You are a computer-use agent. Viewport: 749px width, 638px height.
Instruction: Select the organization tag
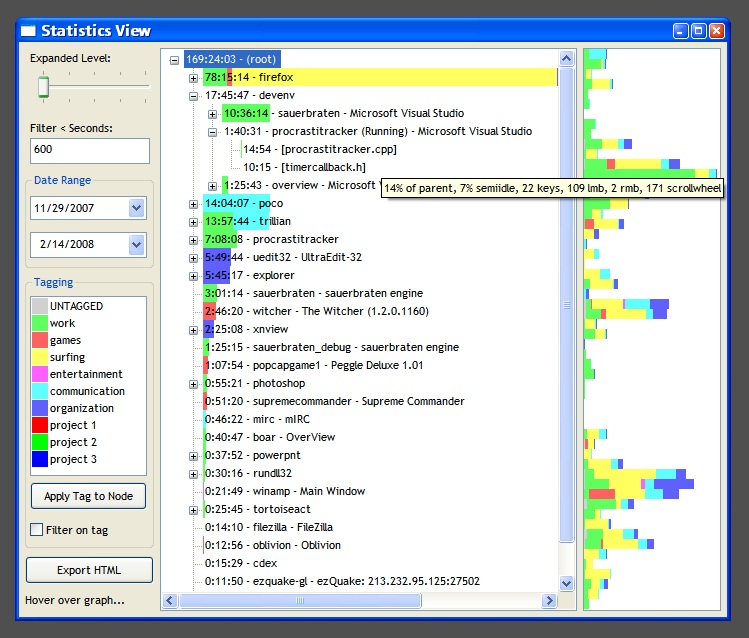82,408
